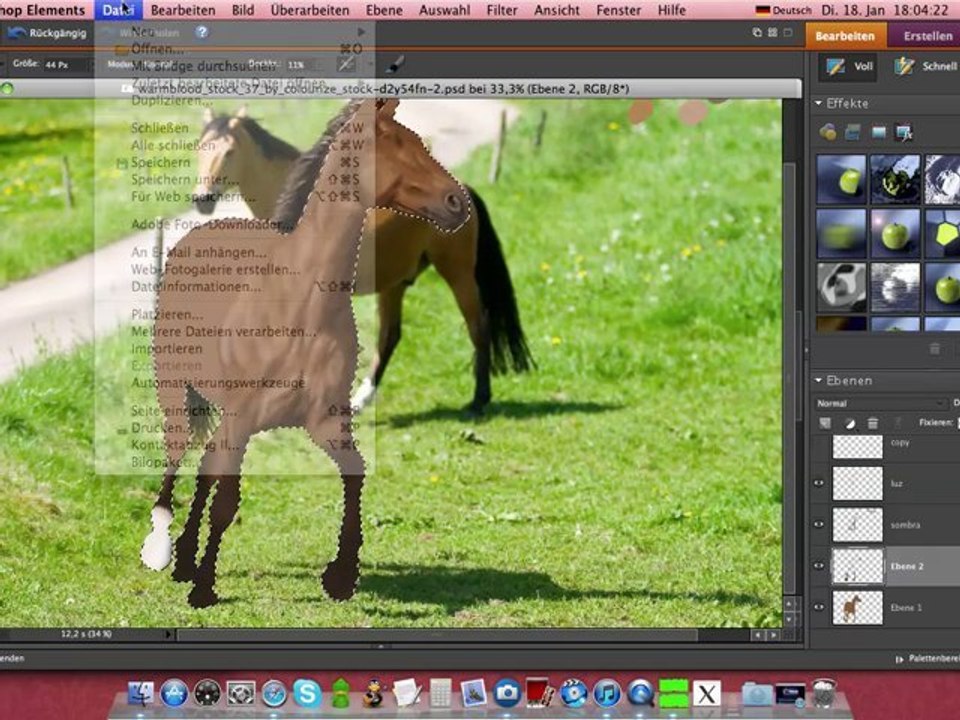960x720 pixels.
Task: Hide the sombra layer with eye icon
Action: [819, 524]
